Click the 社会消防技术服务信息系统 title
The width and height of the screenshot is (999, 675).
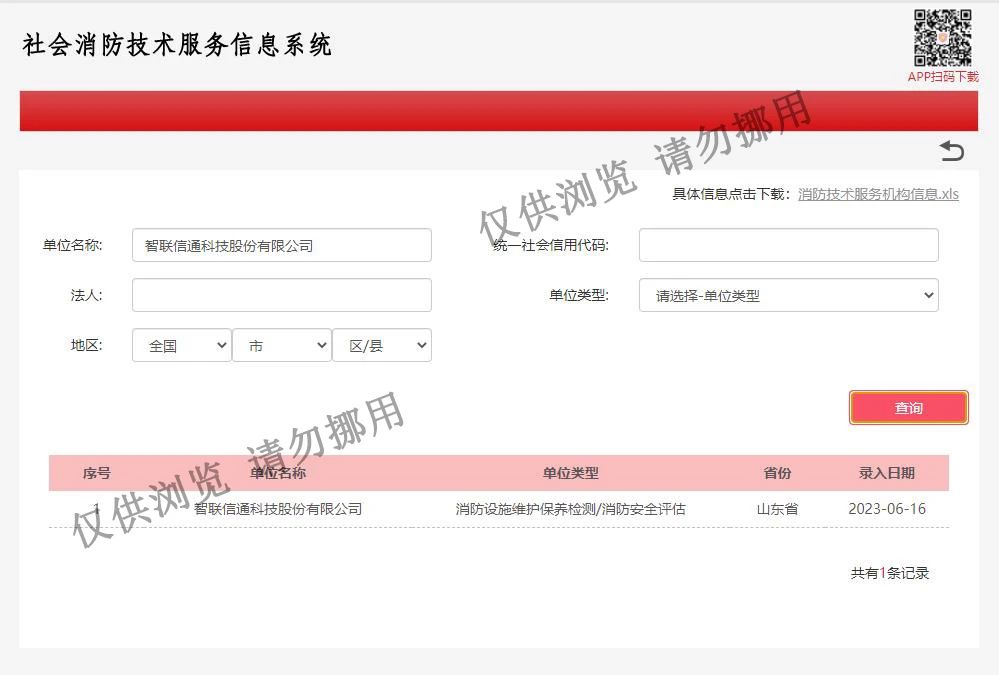tap(177, 45)
